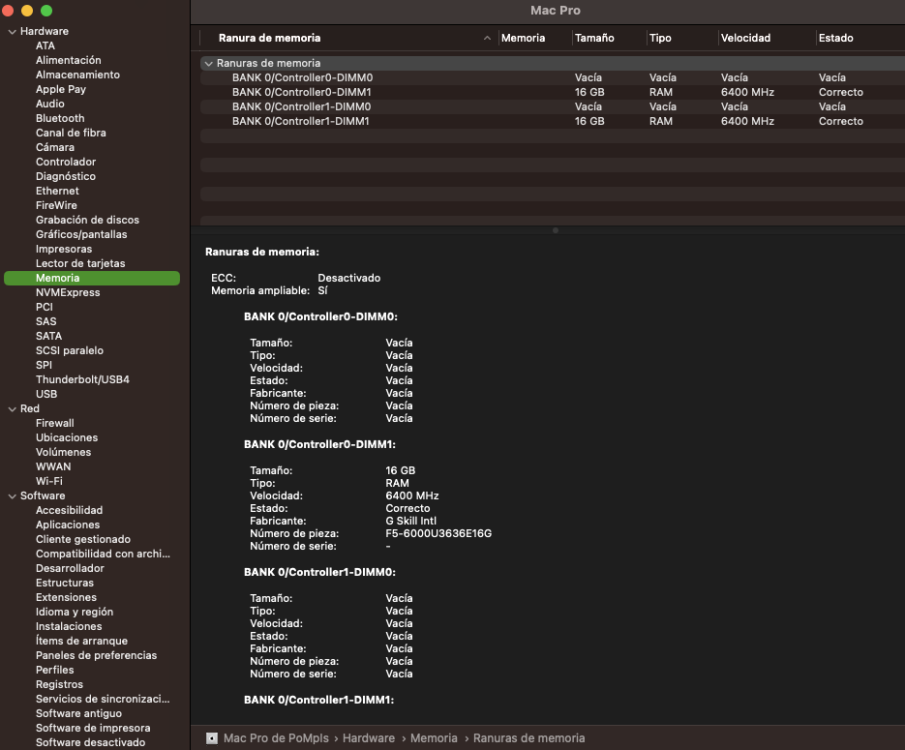This screenshot has height=750, width=905.
Task: Sort by the Tipo column header
Action: pos(660,38)
